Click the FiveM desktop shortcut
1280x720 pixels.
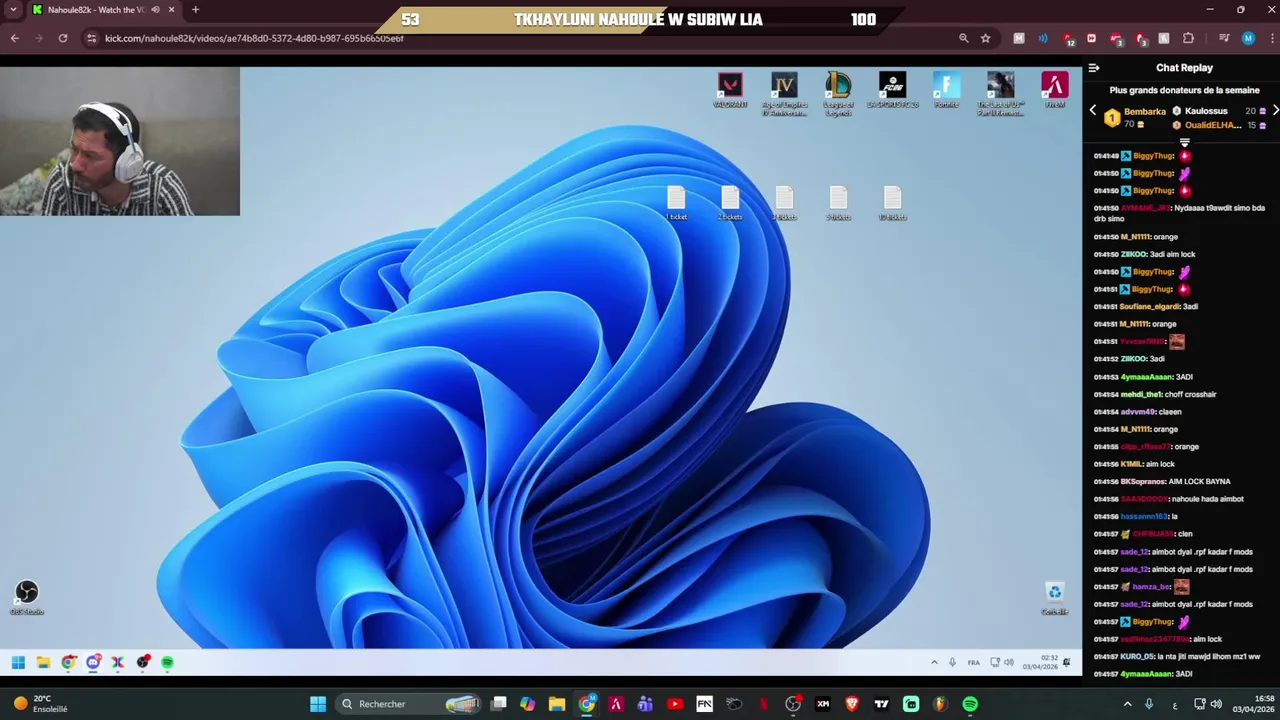click(x=1054, y=91)
